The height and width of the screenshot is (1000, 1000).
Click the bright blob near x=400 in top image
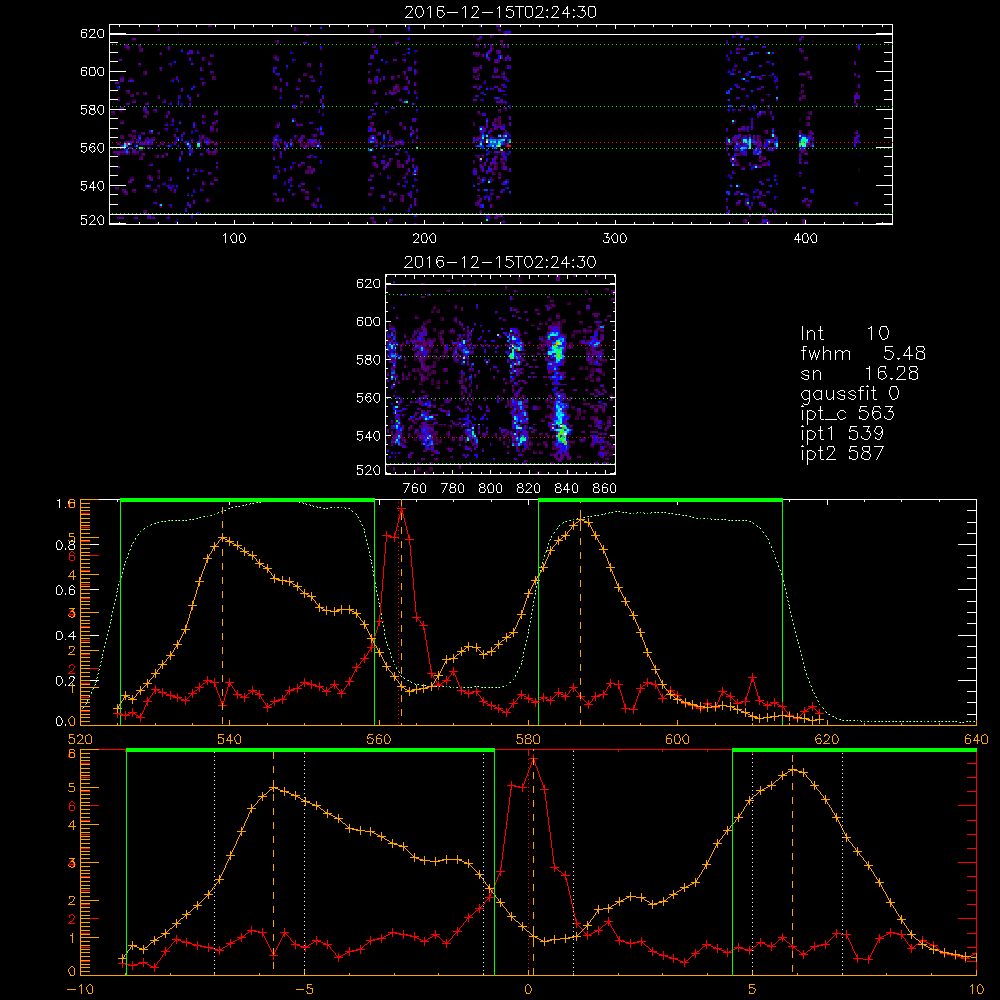804,142
